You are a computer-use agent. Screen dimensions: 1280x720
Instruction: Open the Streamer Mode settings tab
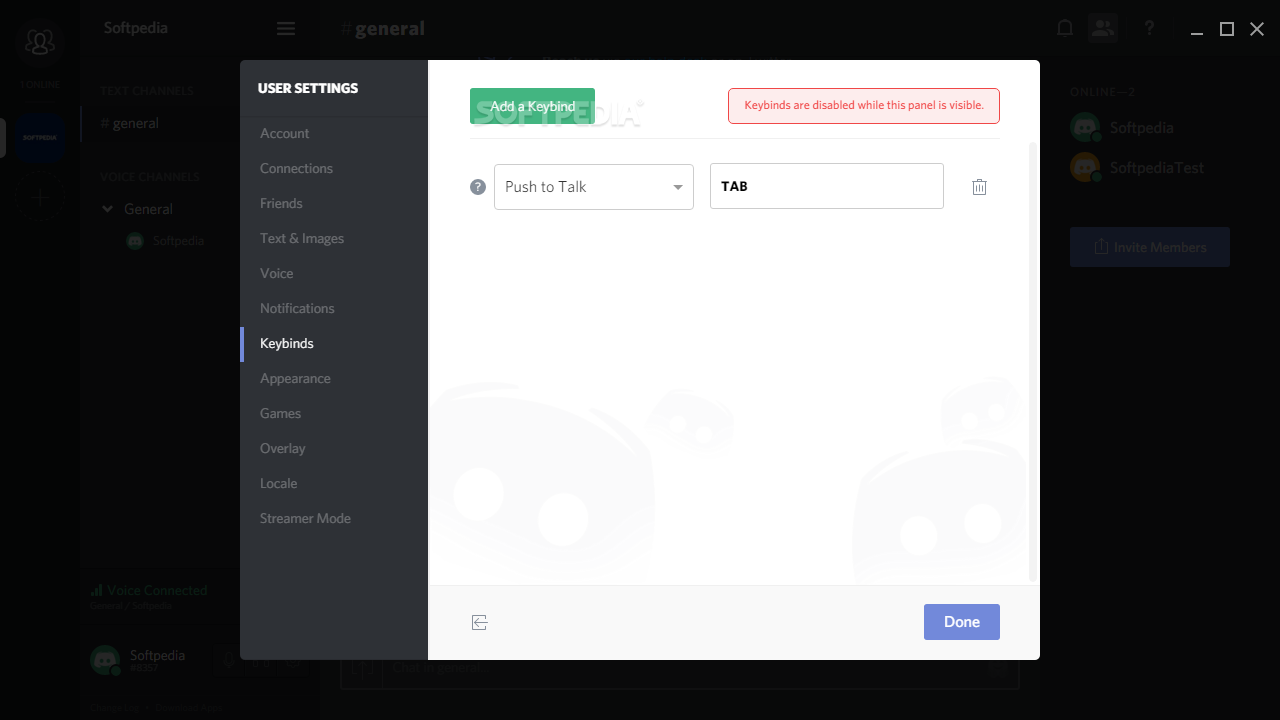coord(334,518)
